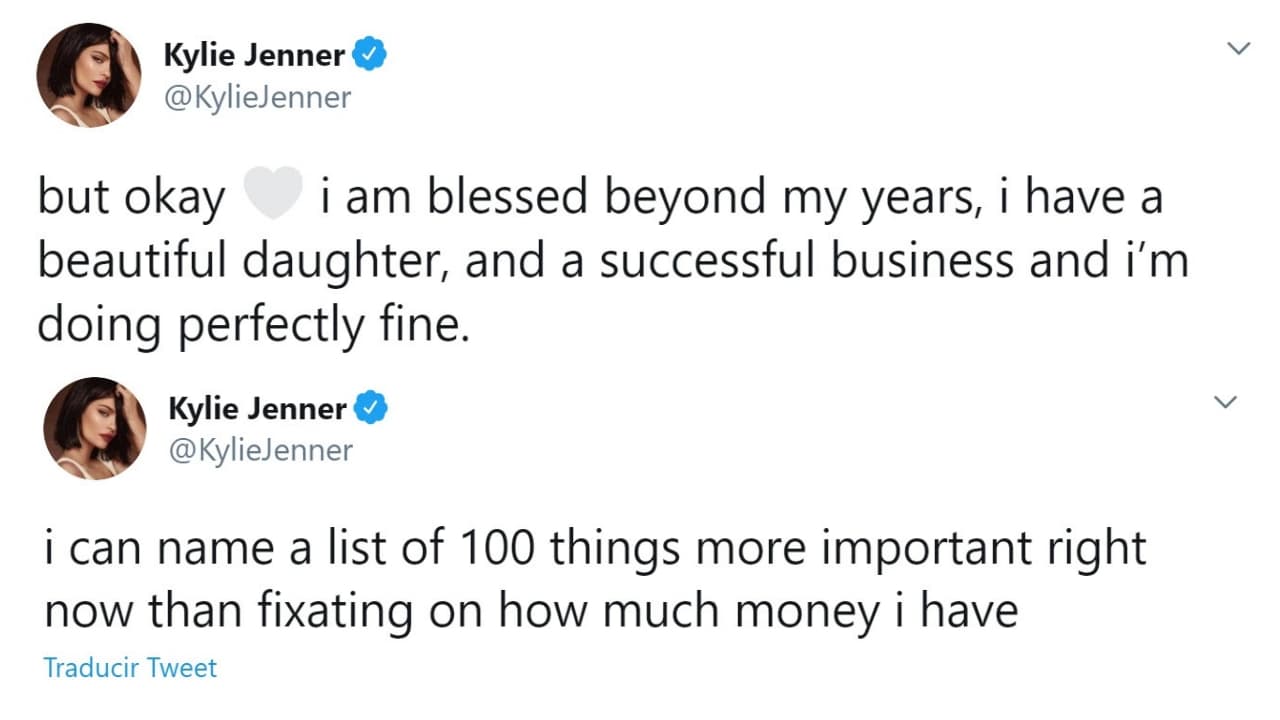
Task: Select Traducir Tweet to translate the text
Action: coord(128,667)
